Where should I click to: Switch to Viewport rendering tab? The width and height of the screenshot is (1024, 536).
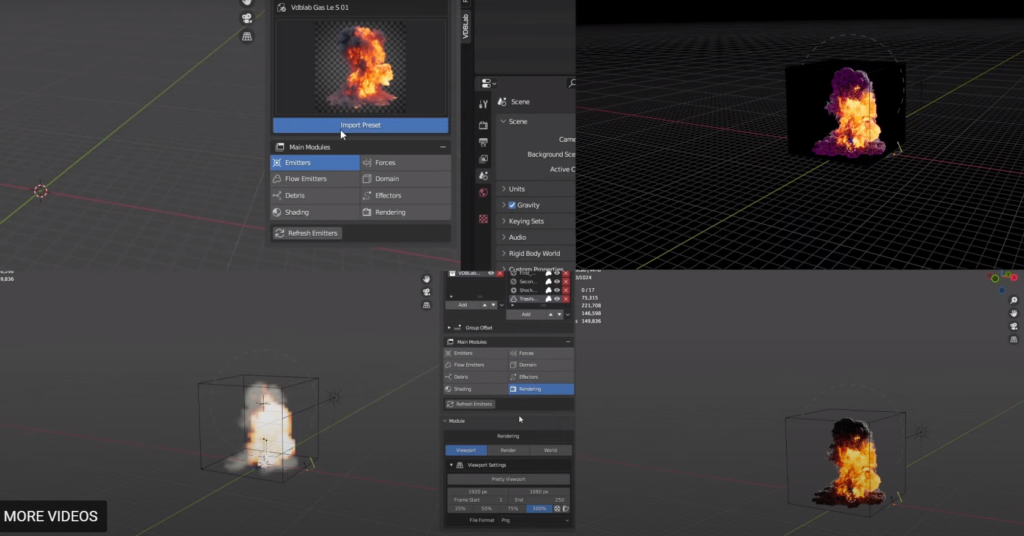pos(466,450)
